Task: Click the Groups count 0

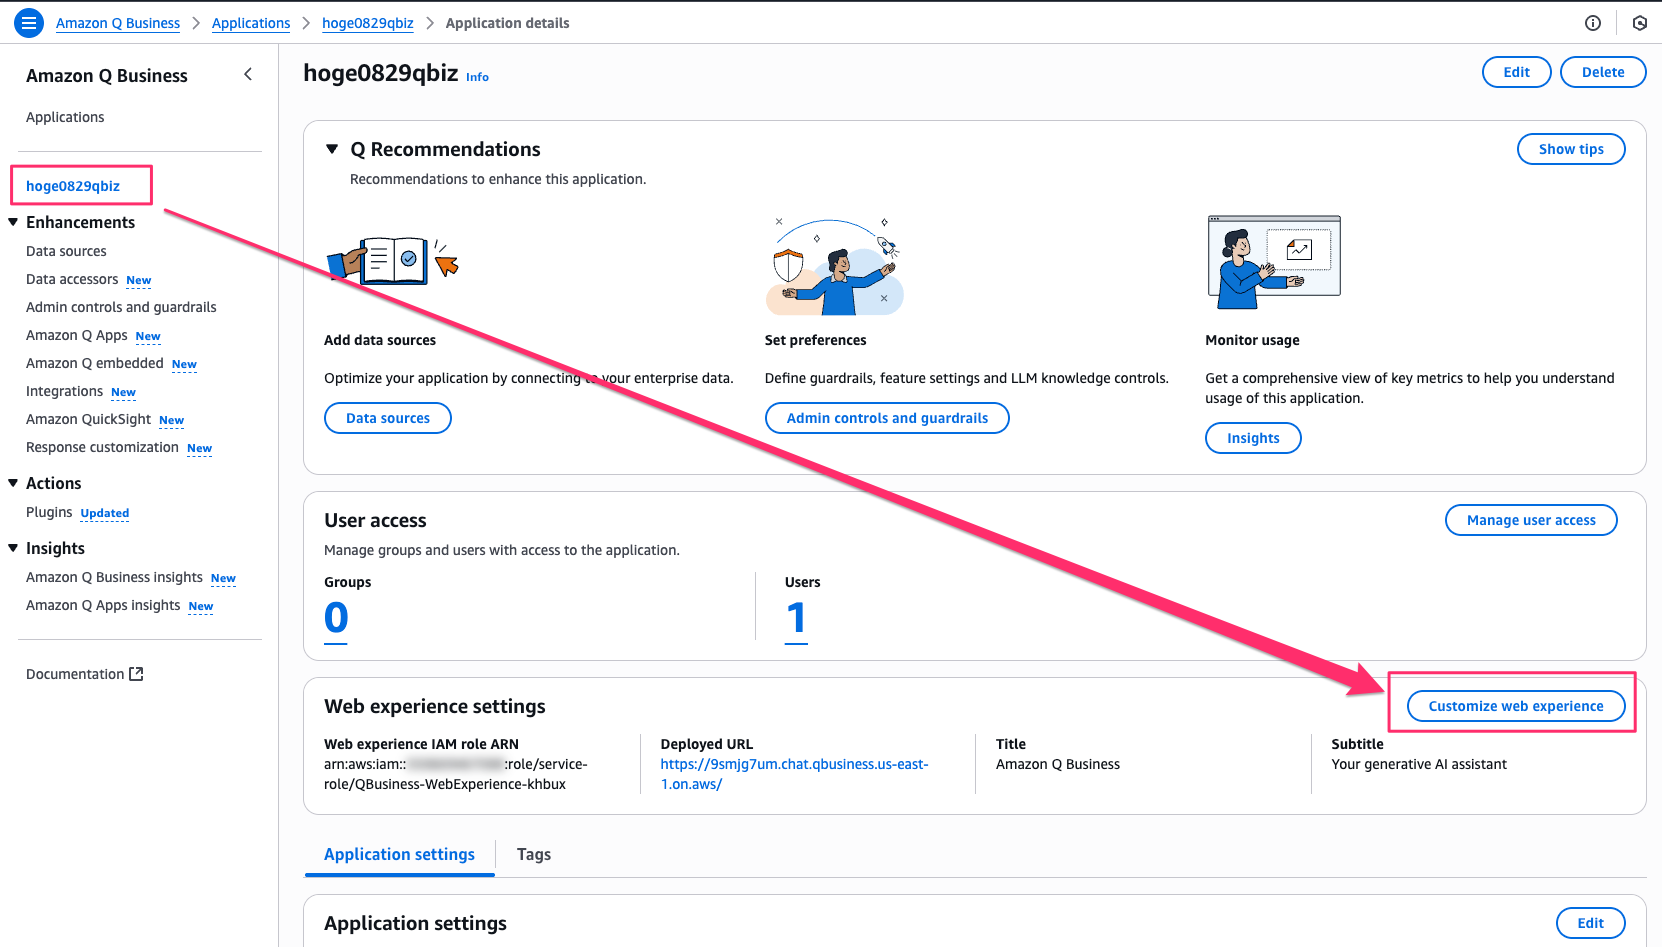Action: (x=336, y=618)
